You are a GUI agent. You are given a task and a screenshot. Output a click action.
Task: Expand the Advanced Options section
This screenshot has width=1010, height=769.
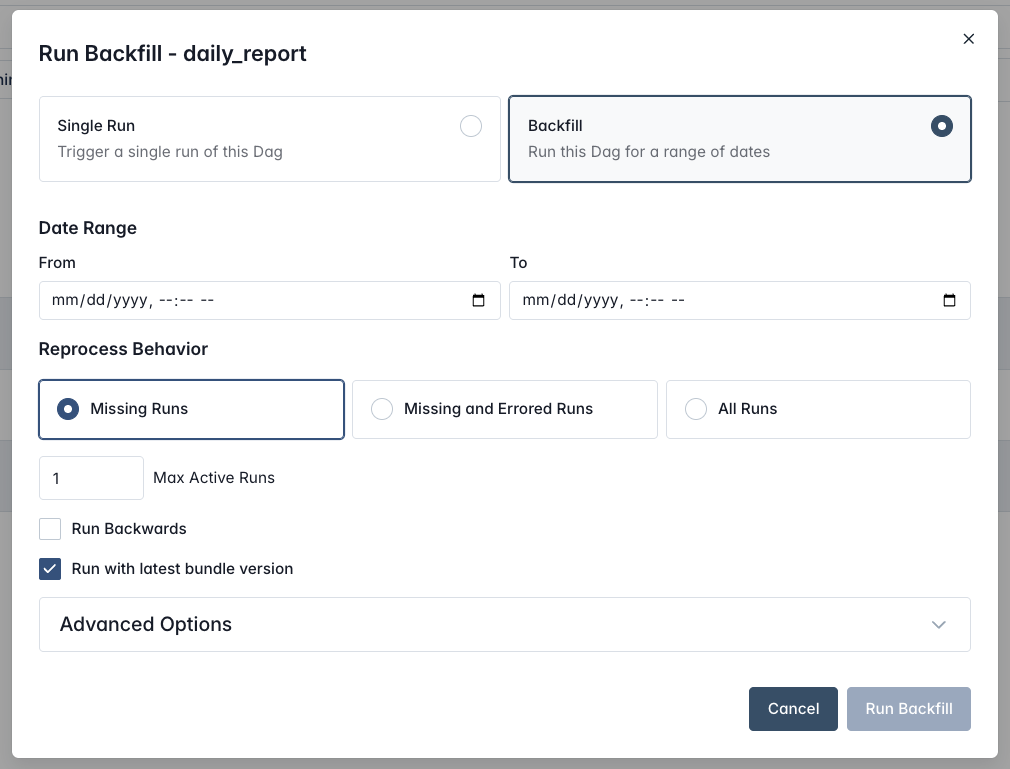(x=504, y=625)
